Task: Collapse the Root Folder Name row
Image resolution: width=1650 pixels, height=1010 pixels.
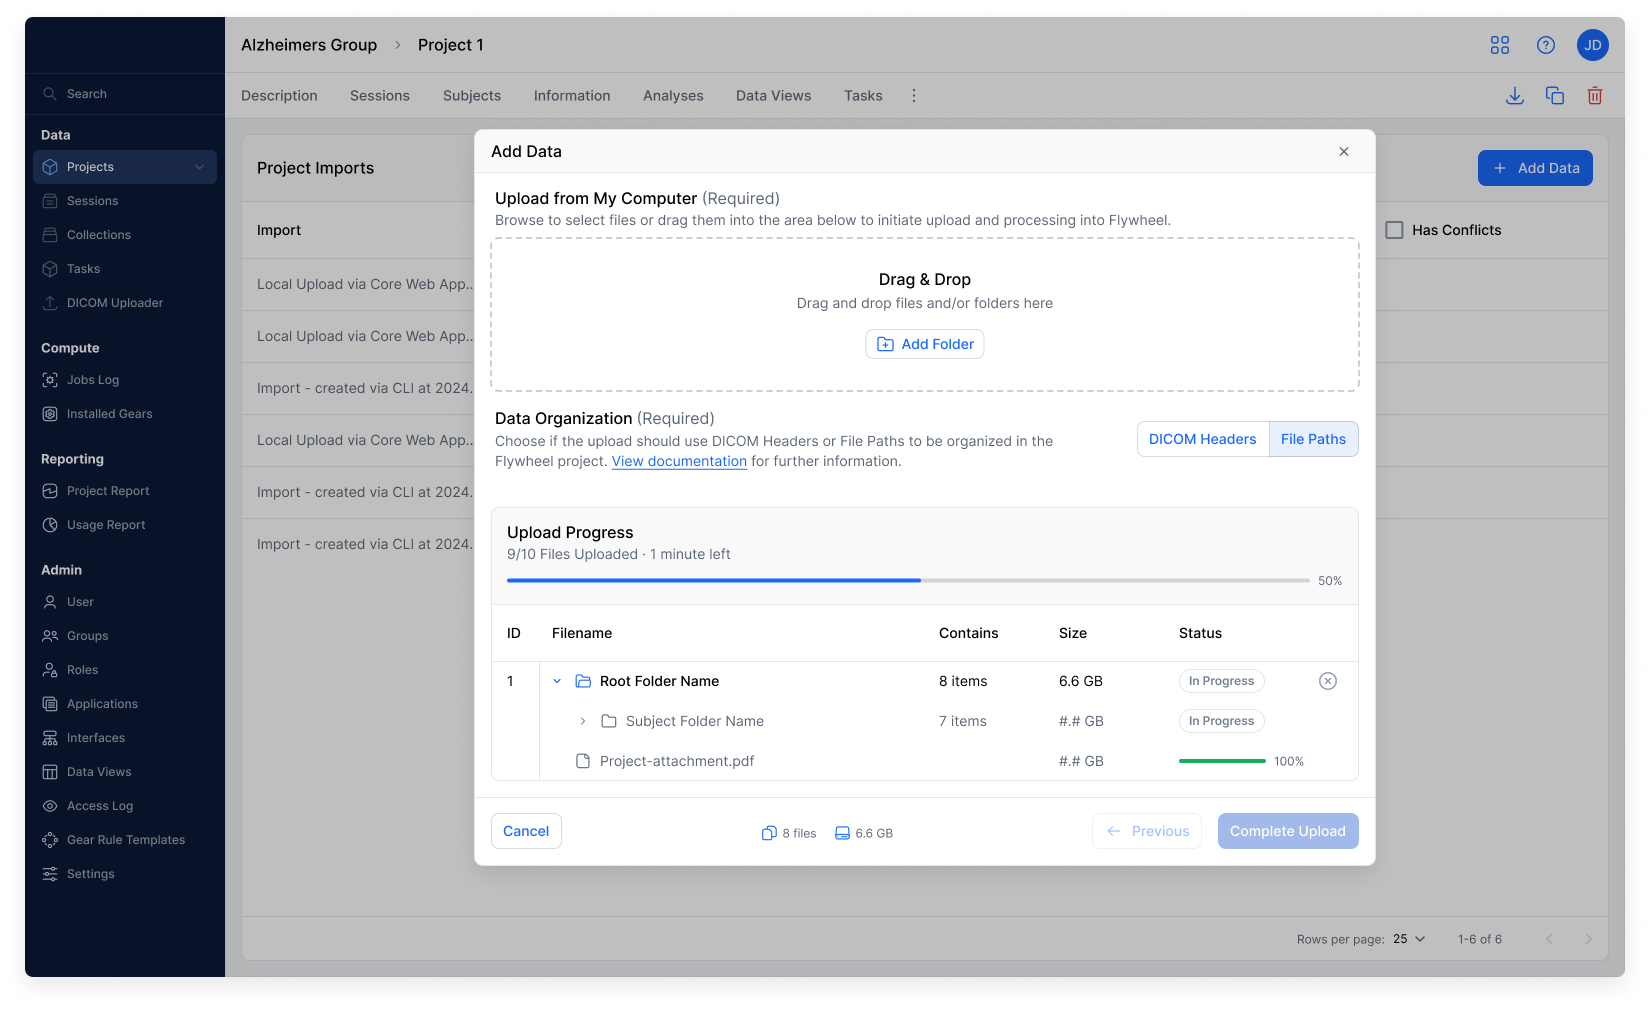Action: click(x=557, y=681)
